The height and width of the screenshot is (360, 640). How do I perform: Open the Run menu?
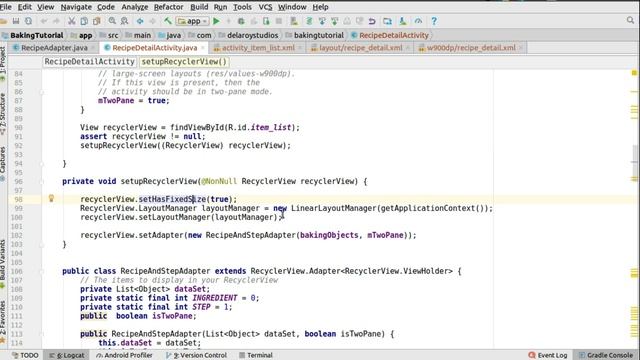click(220, 7)
